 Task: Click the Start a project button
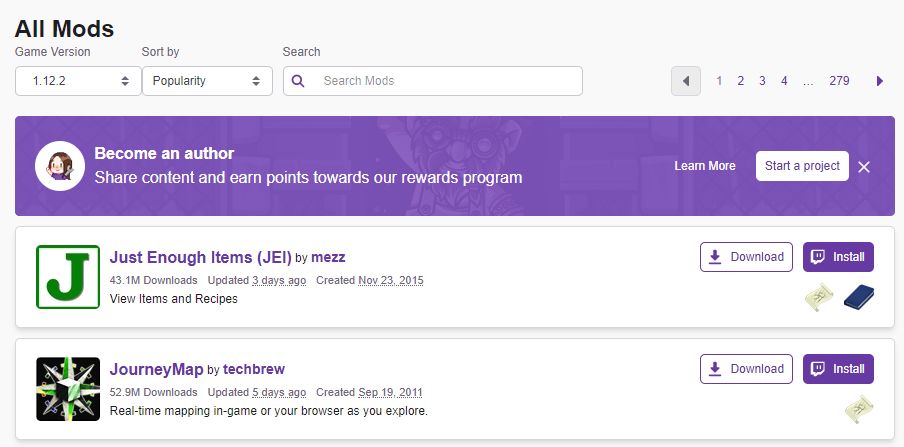(x=802, y=166)
